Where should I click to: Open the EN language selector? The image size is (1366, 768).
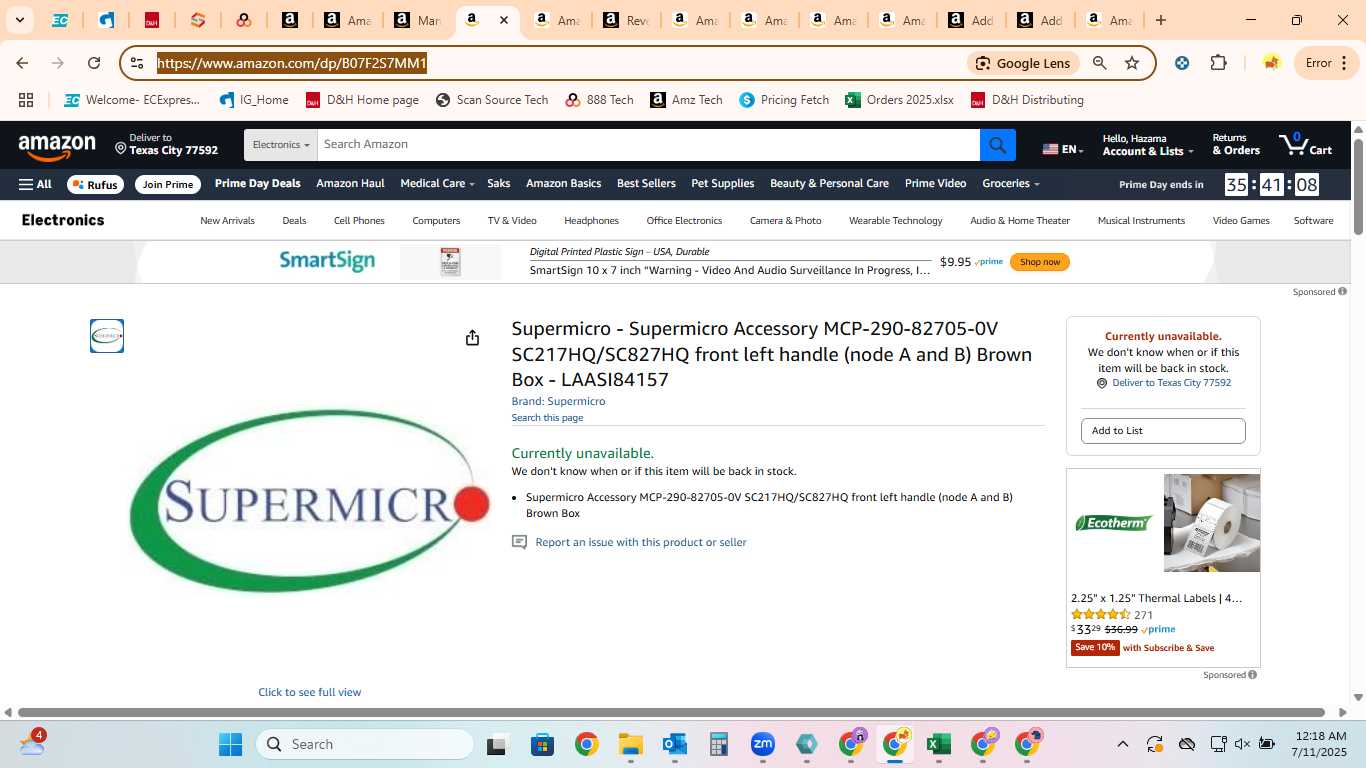point(1063,149)
